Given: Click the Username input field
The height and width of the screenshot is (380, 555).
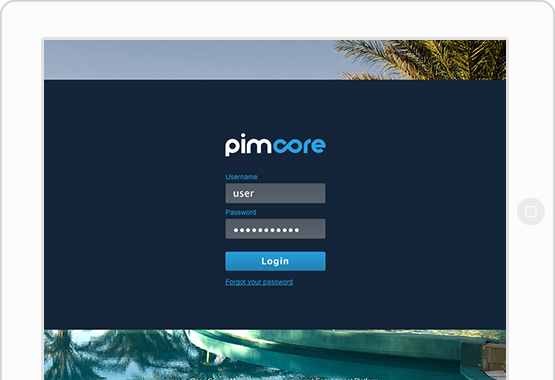Looking at the screenshot, I should (275, 193).
